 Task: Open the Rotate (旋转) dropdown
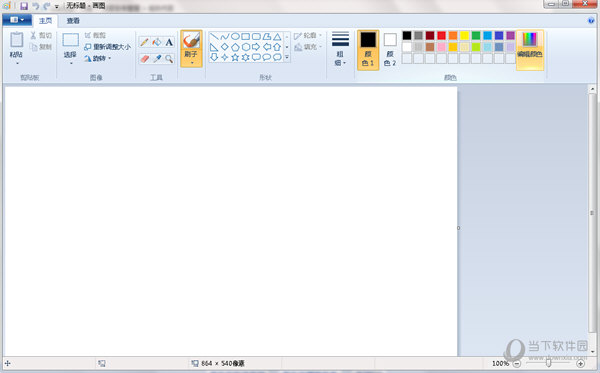98,58
